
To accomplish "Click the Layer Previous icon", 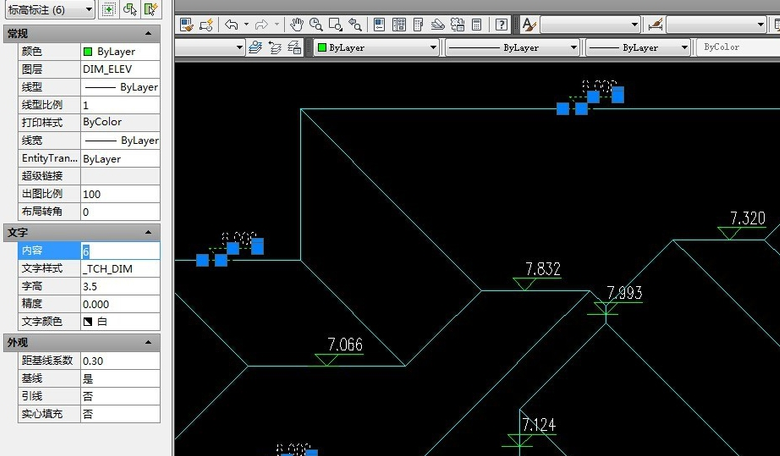I will coord(275,48).
